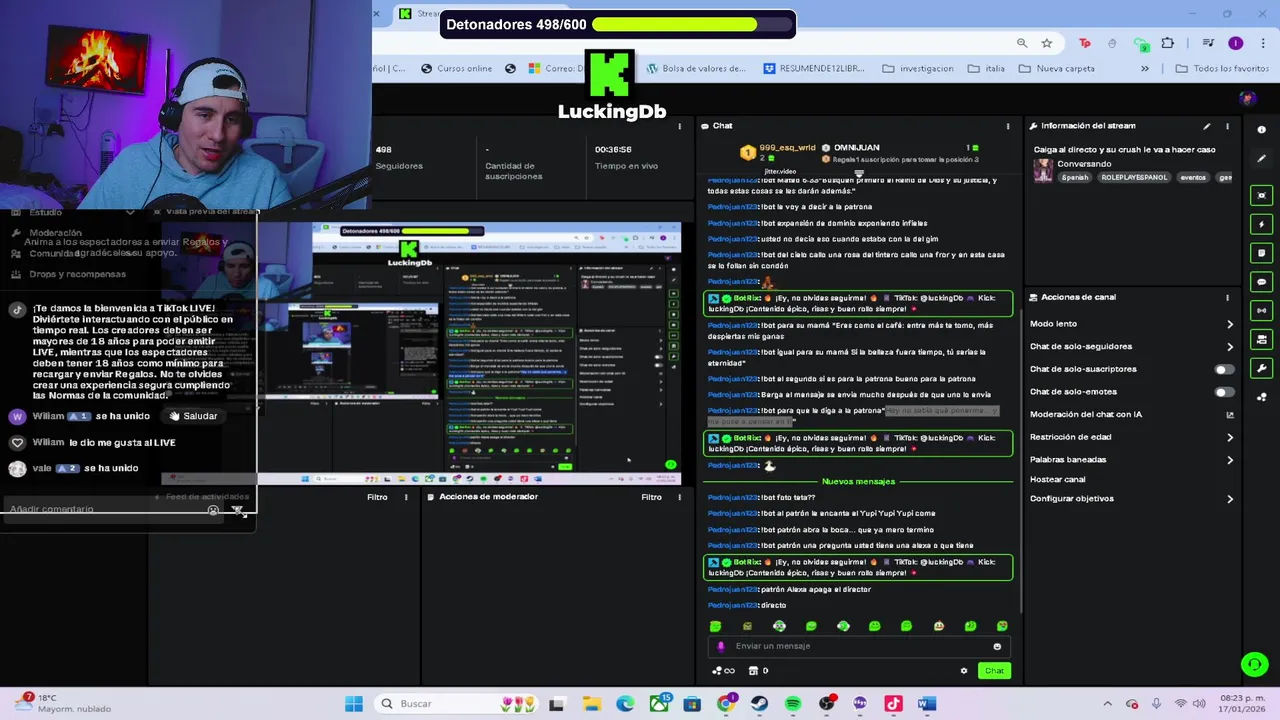
Task: Open Acciones de canal three-dot menu
Action: pyautogui.click(x=1227, y=297)
